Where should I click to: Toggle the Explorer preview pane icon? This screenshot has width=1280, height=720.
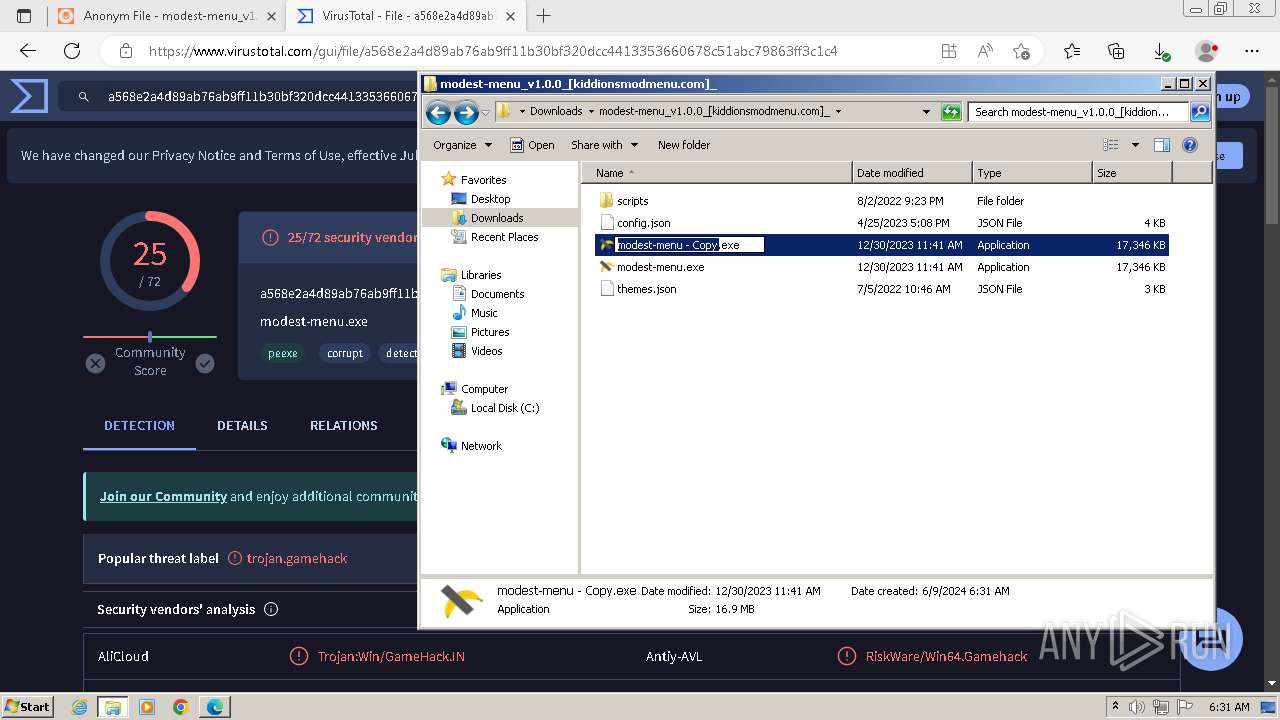(1162, 145)
